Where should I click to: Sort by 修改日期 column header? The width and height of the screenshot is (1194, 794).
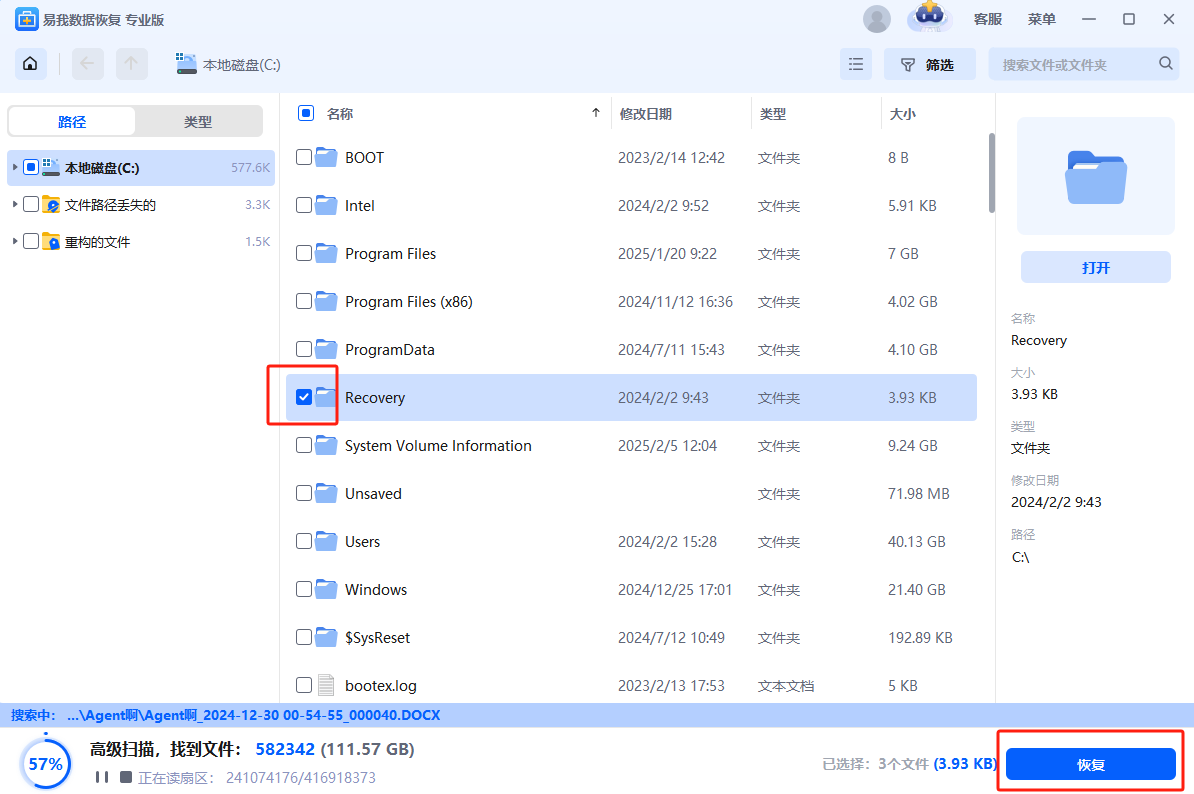click(646, 113)
